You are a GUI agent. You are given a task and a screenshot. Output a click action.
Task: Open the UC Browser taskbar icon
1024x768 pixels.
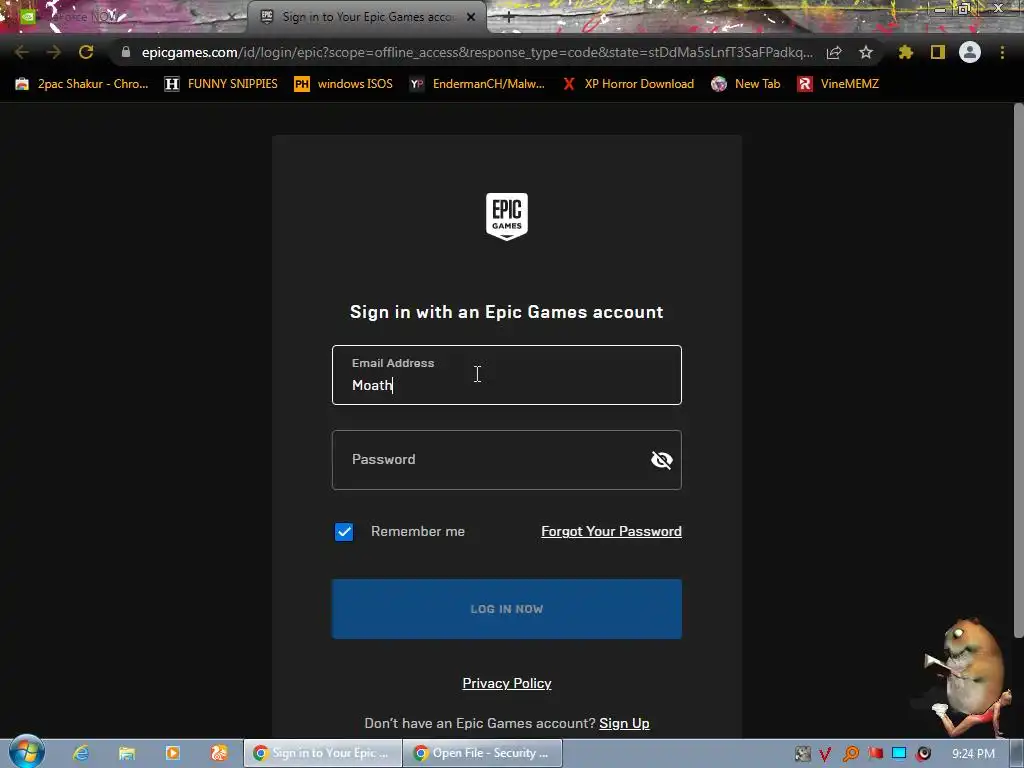[219, 753]
